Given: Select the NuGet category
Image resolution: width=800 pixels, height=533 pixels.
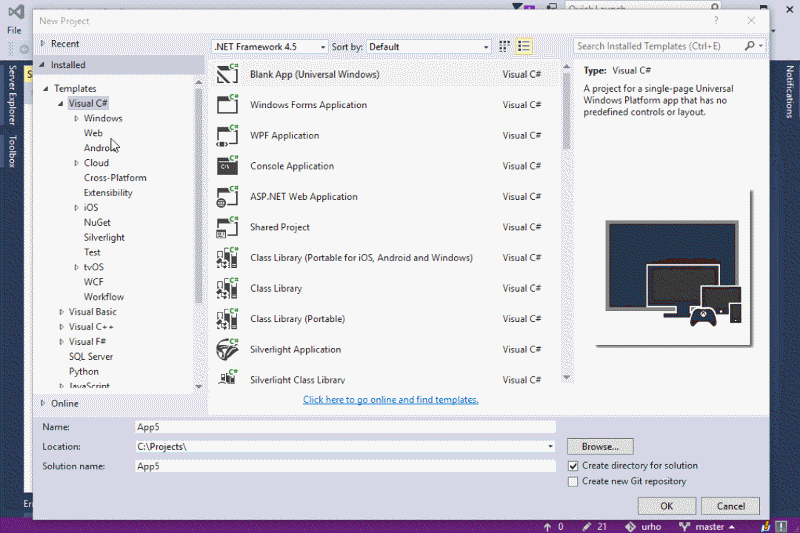Looking at the screenshot, I should 97,222.
